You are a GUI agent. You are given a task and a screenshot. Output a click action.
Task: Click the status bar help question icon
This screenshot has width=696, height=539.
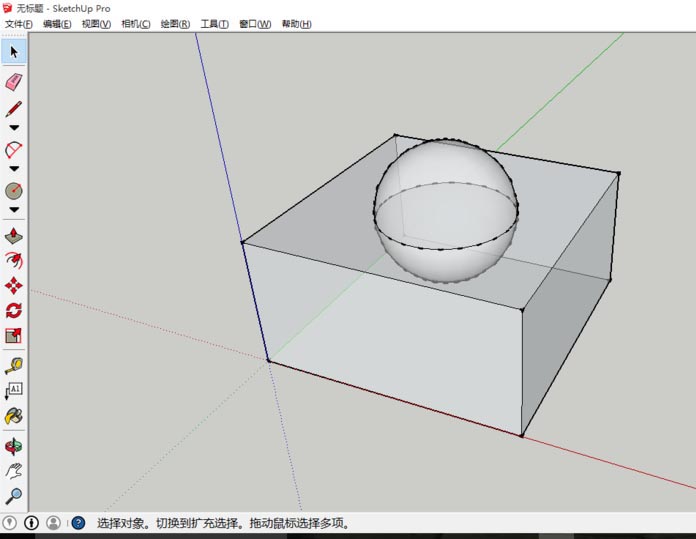pos(78,523)
